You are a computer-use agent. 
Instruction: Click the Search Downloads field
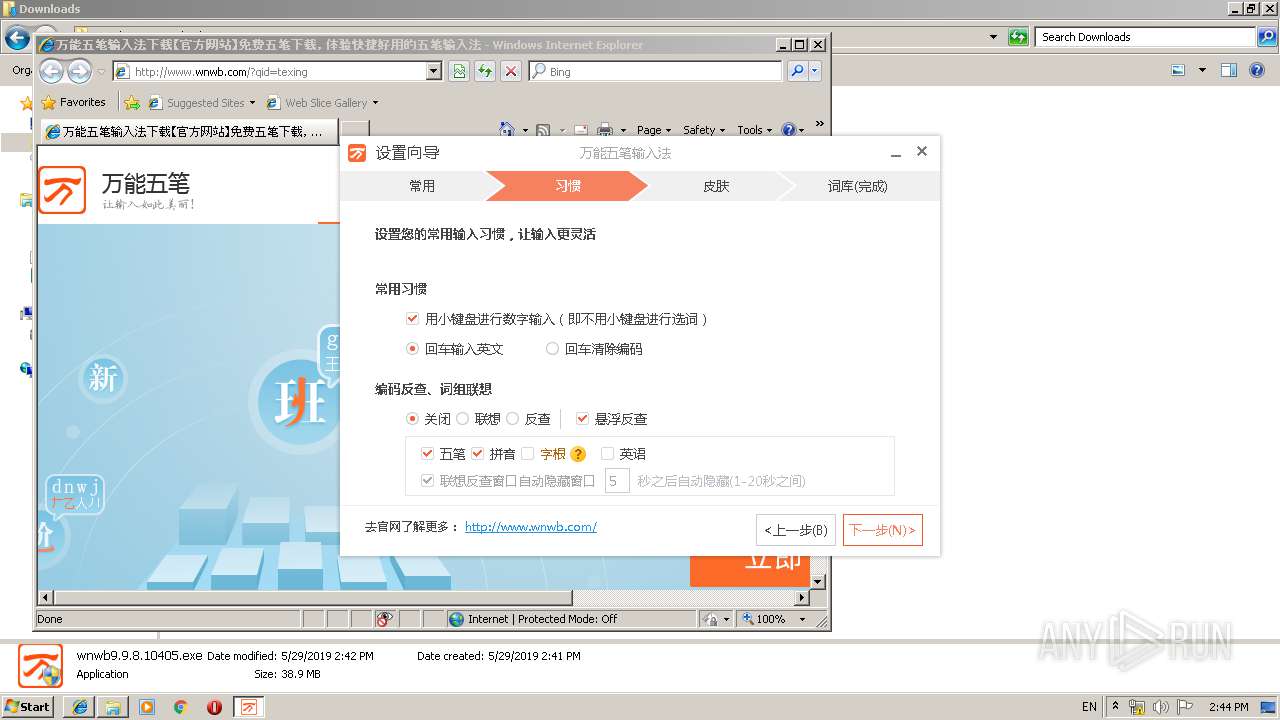1146,37
